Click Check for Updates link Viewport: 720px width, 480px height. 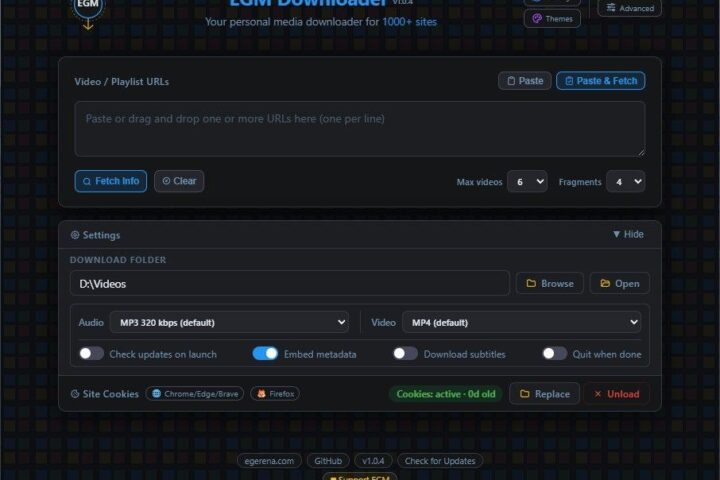440,461
